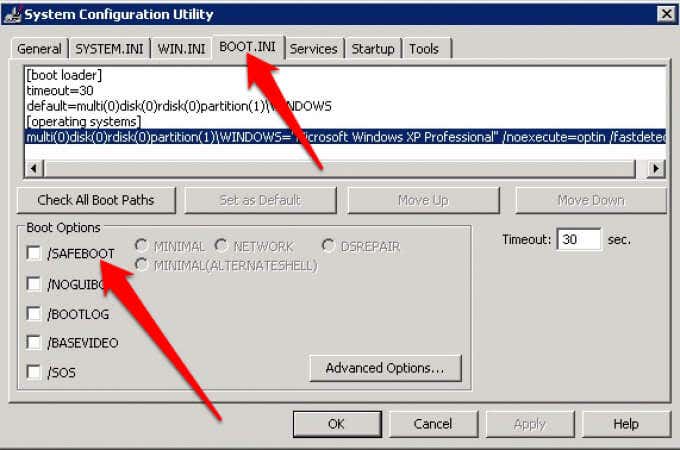680x450 pixels.
Task: Click the OK button
Action: click(337, 424)
